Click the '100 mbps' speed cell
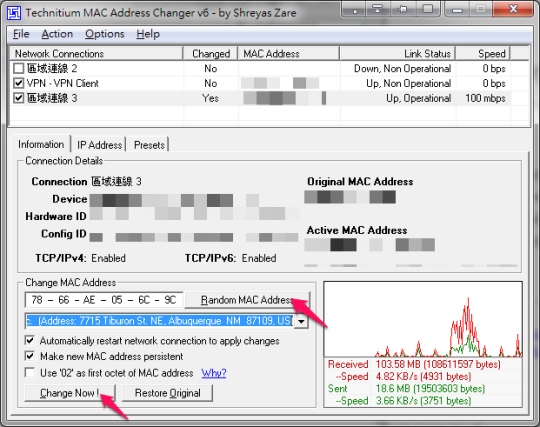The image size is (540, 427). click(485, 98)
